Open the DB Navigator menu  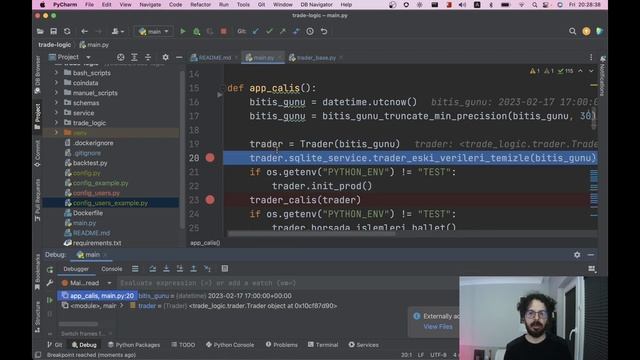click(316, 4)
